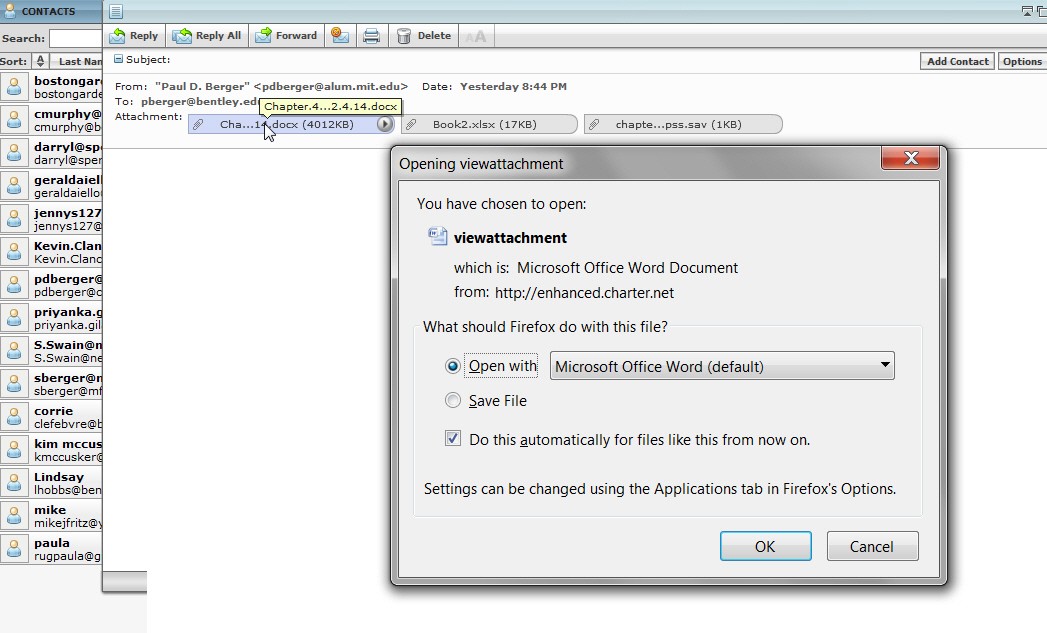Print the email with printer icon
1047x633 pixels.
(371, 36)
